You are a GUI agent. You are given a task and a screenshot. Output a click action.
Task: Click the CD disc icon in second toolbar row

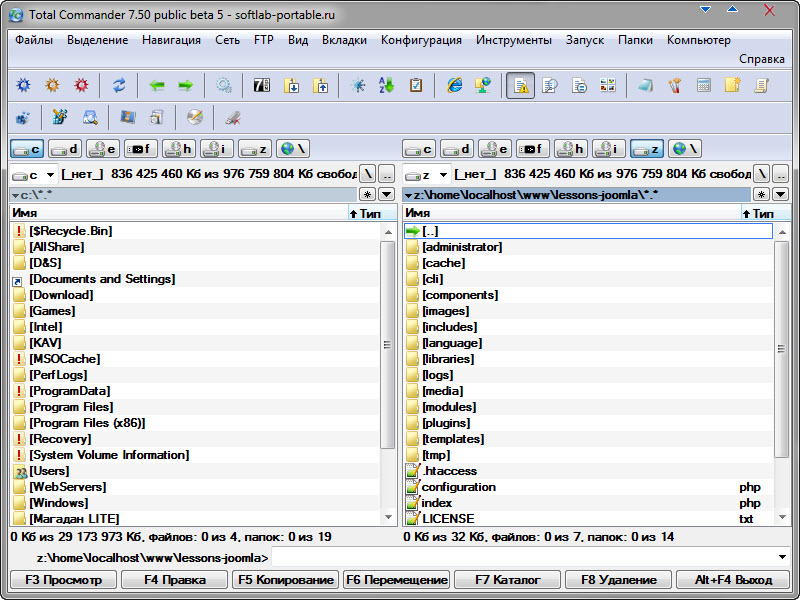tap(194, 118)
